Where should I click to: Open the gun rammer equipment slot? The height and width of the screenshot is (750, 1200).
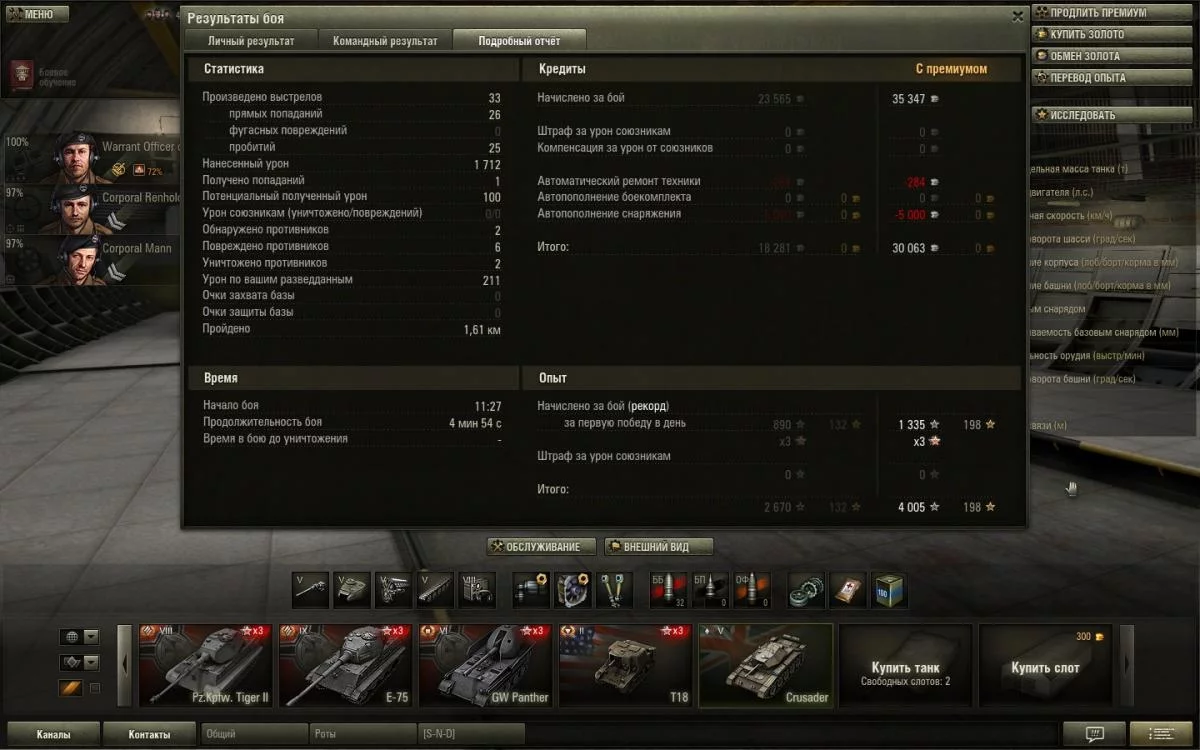tap(531, 590)
